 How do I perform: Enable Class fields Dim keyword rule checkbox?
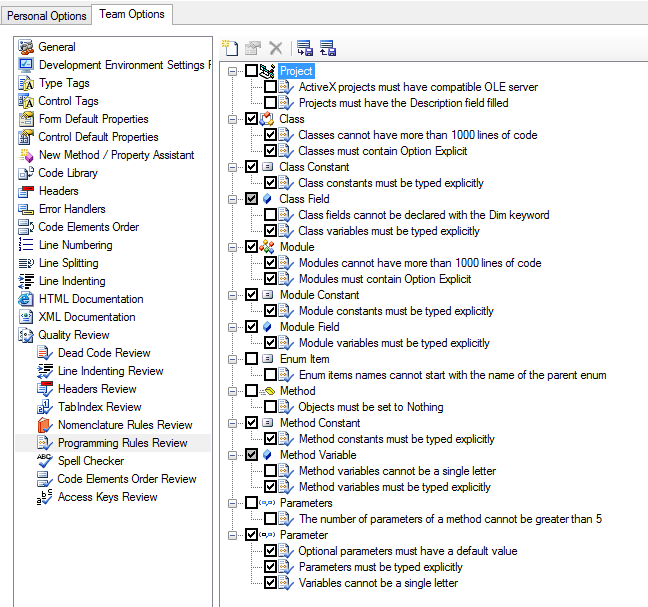coord(271,215)
